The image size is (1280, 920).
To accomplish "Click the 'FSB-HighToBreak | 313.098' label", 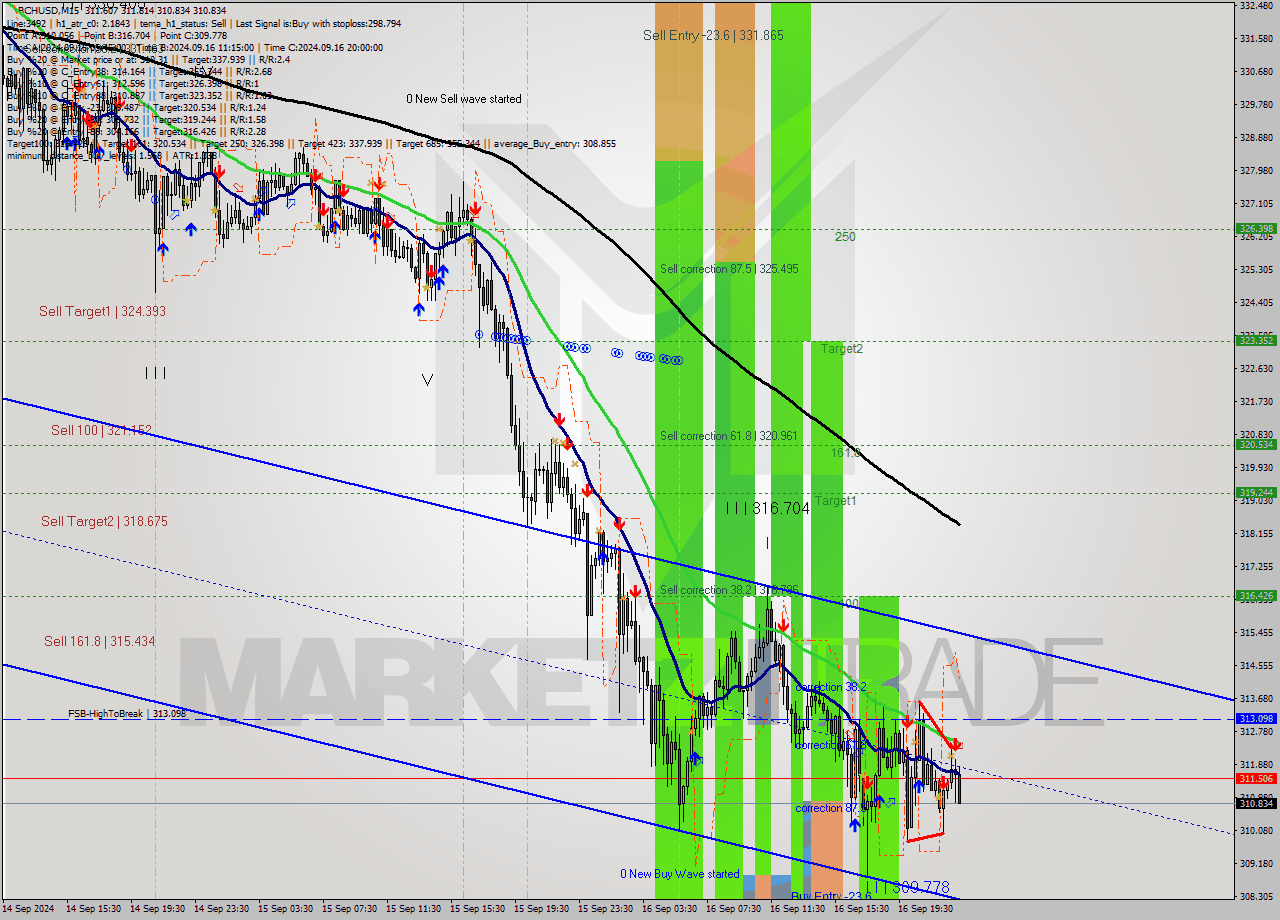I will [127, 713].
